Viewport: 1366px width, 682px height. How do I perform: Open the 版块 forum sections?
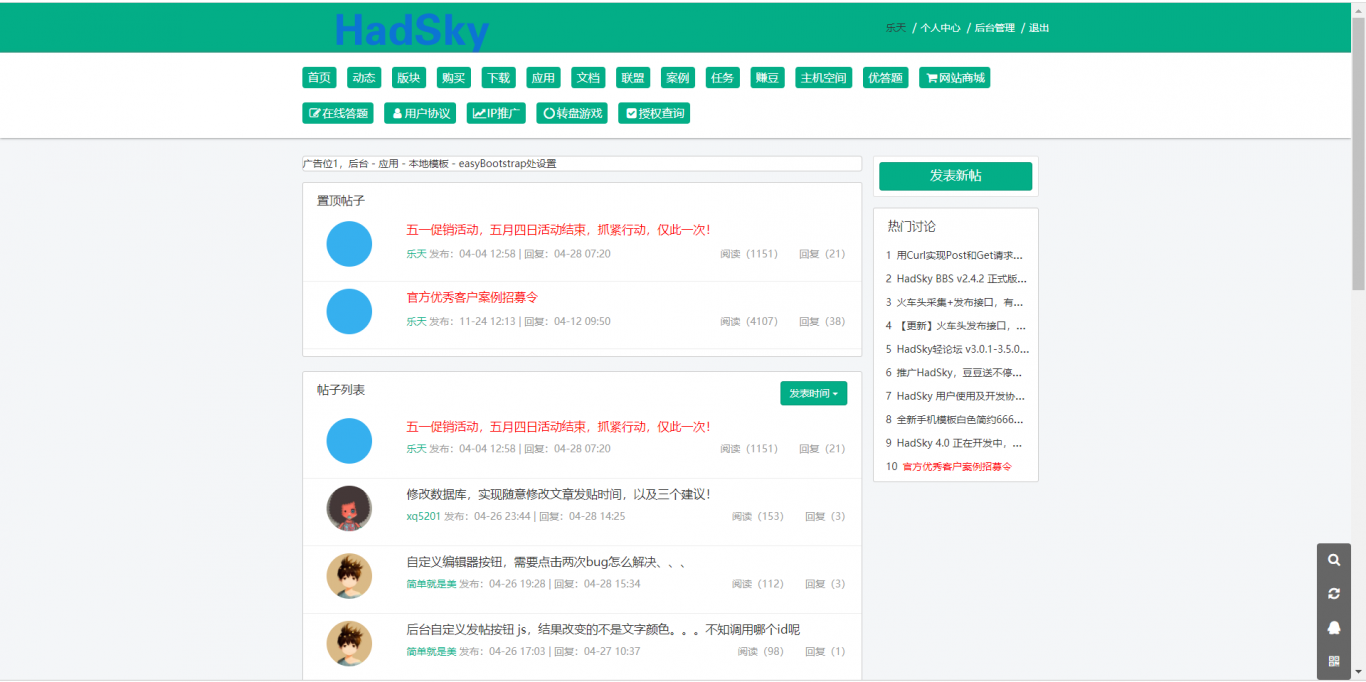408,78
